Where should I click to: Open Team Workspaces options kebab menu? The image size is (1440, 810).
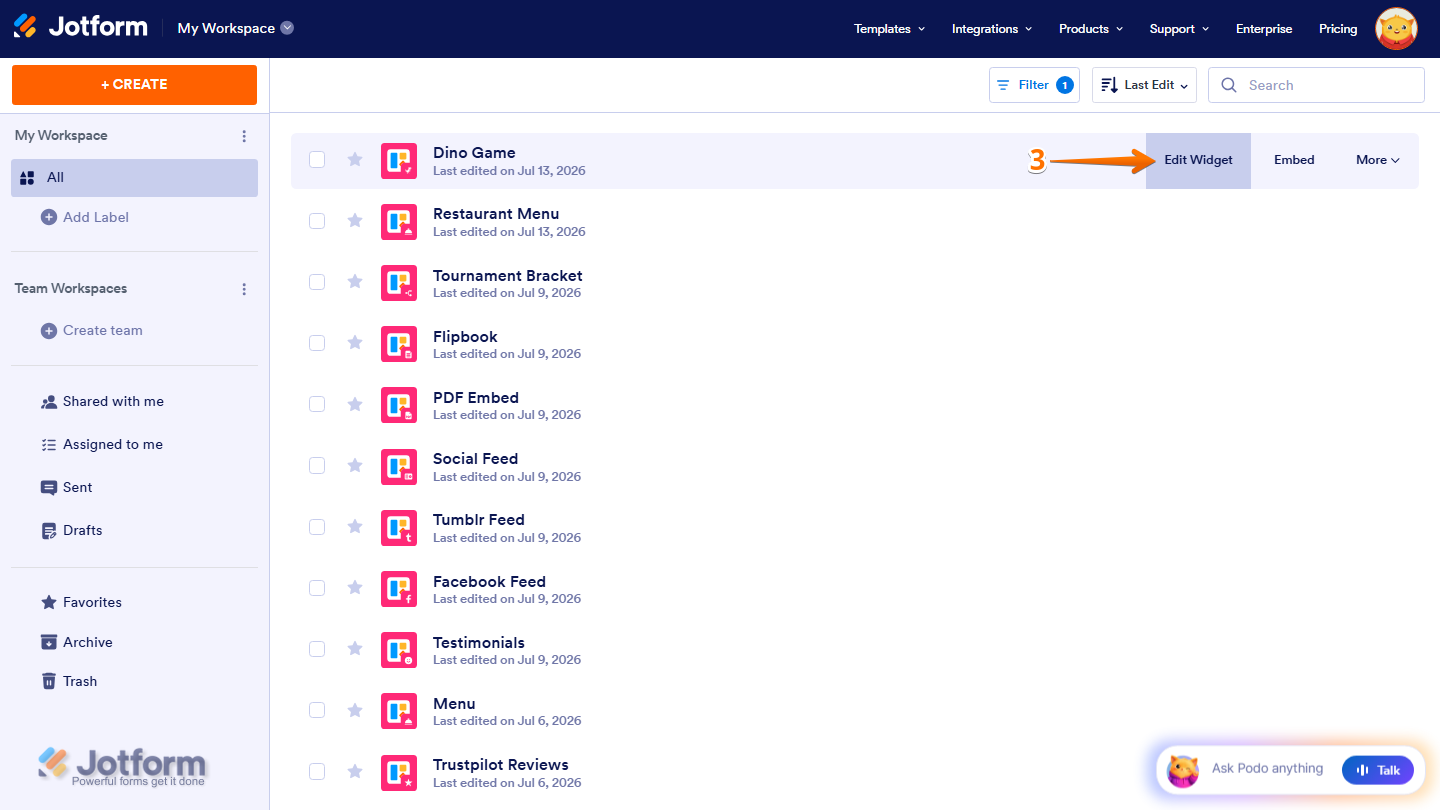click(x=244, y=289)
